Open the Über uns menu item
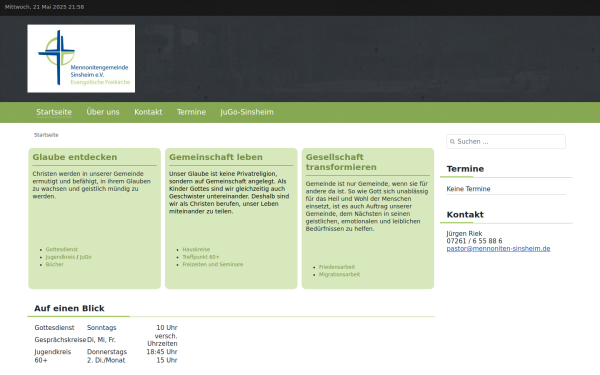This screenshot has height=375, width=600. click(x=103, y=112)
